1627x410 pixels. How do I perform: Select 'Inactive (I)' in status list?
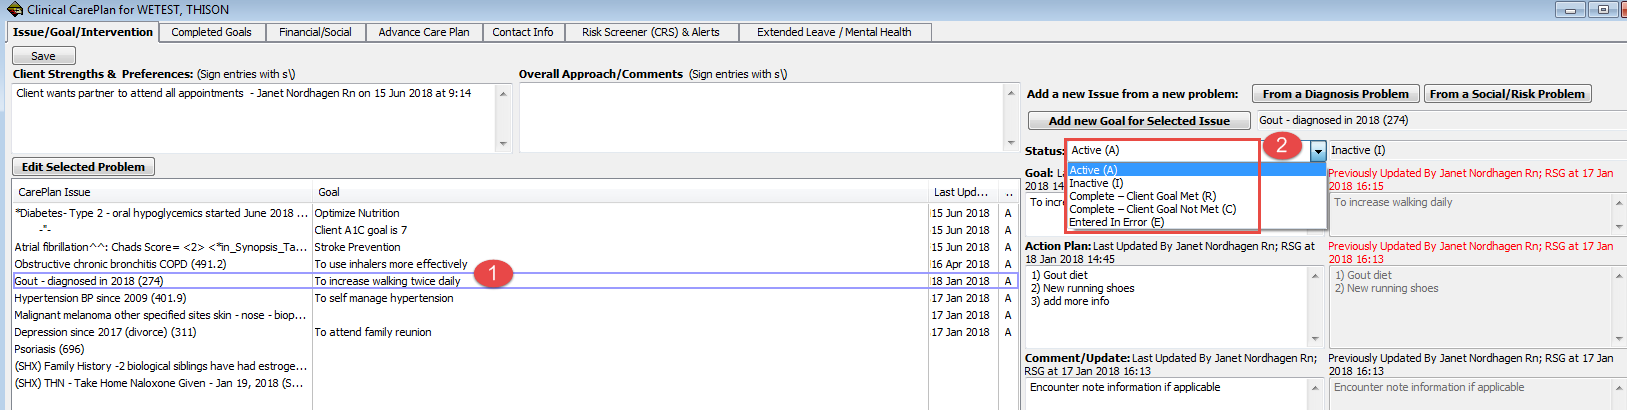(x=1096, y=183)
